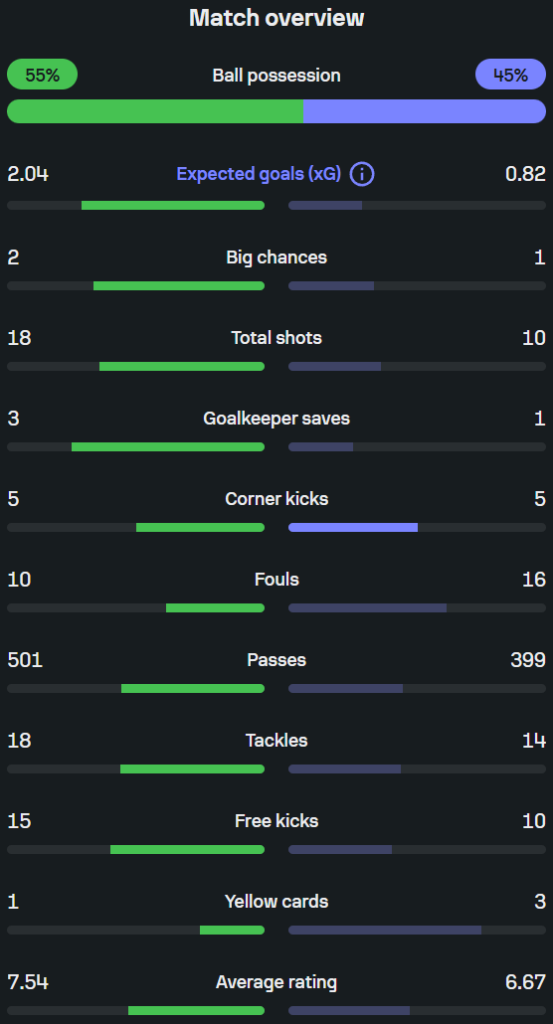Click the green Expected goals bar
The image size is (553, 1024).
click(173, 205)
